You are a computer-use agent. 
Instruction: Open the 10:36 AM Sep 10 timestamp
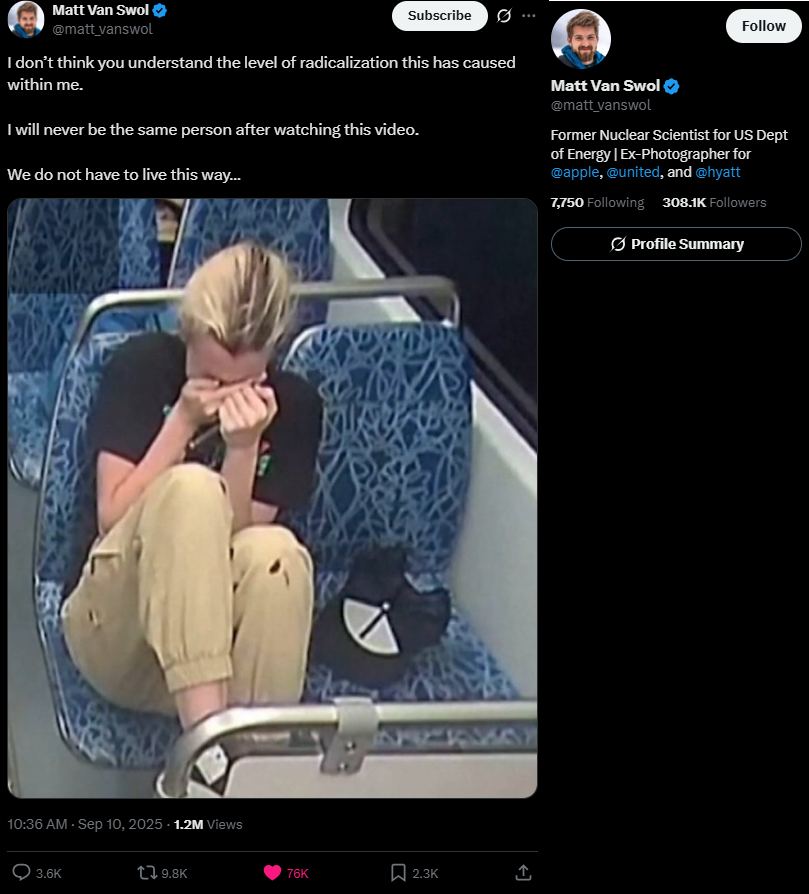(x=85, y=824)
